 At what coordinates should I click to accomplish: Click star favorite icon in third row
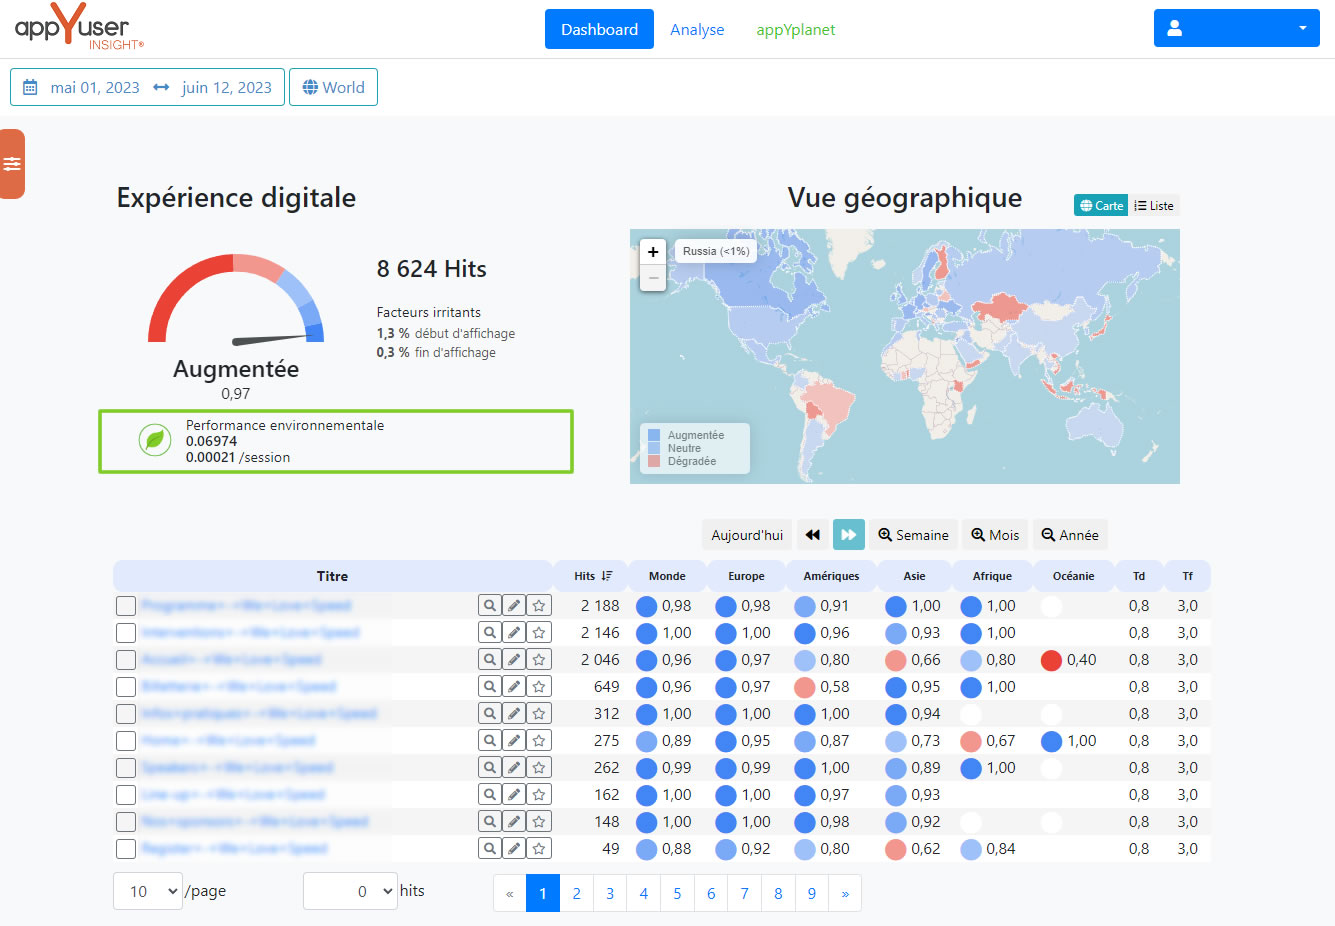pos(539,660)
